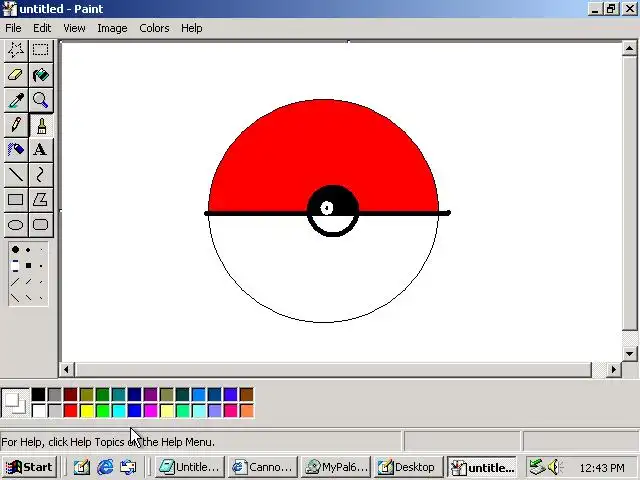Switch to the Untitle... Notepad taskbar button
Viewport: 640px width, 480px height.
tap(190, 467)
